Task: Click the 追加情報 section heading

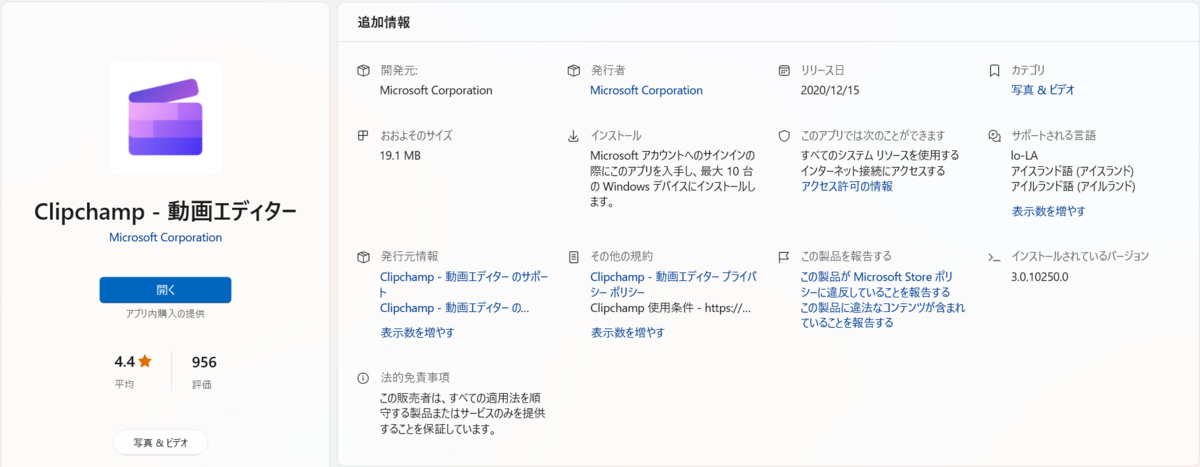Action: 384,22
